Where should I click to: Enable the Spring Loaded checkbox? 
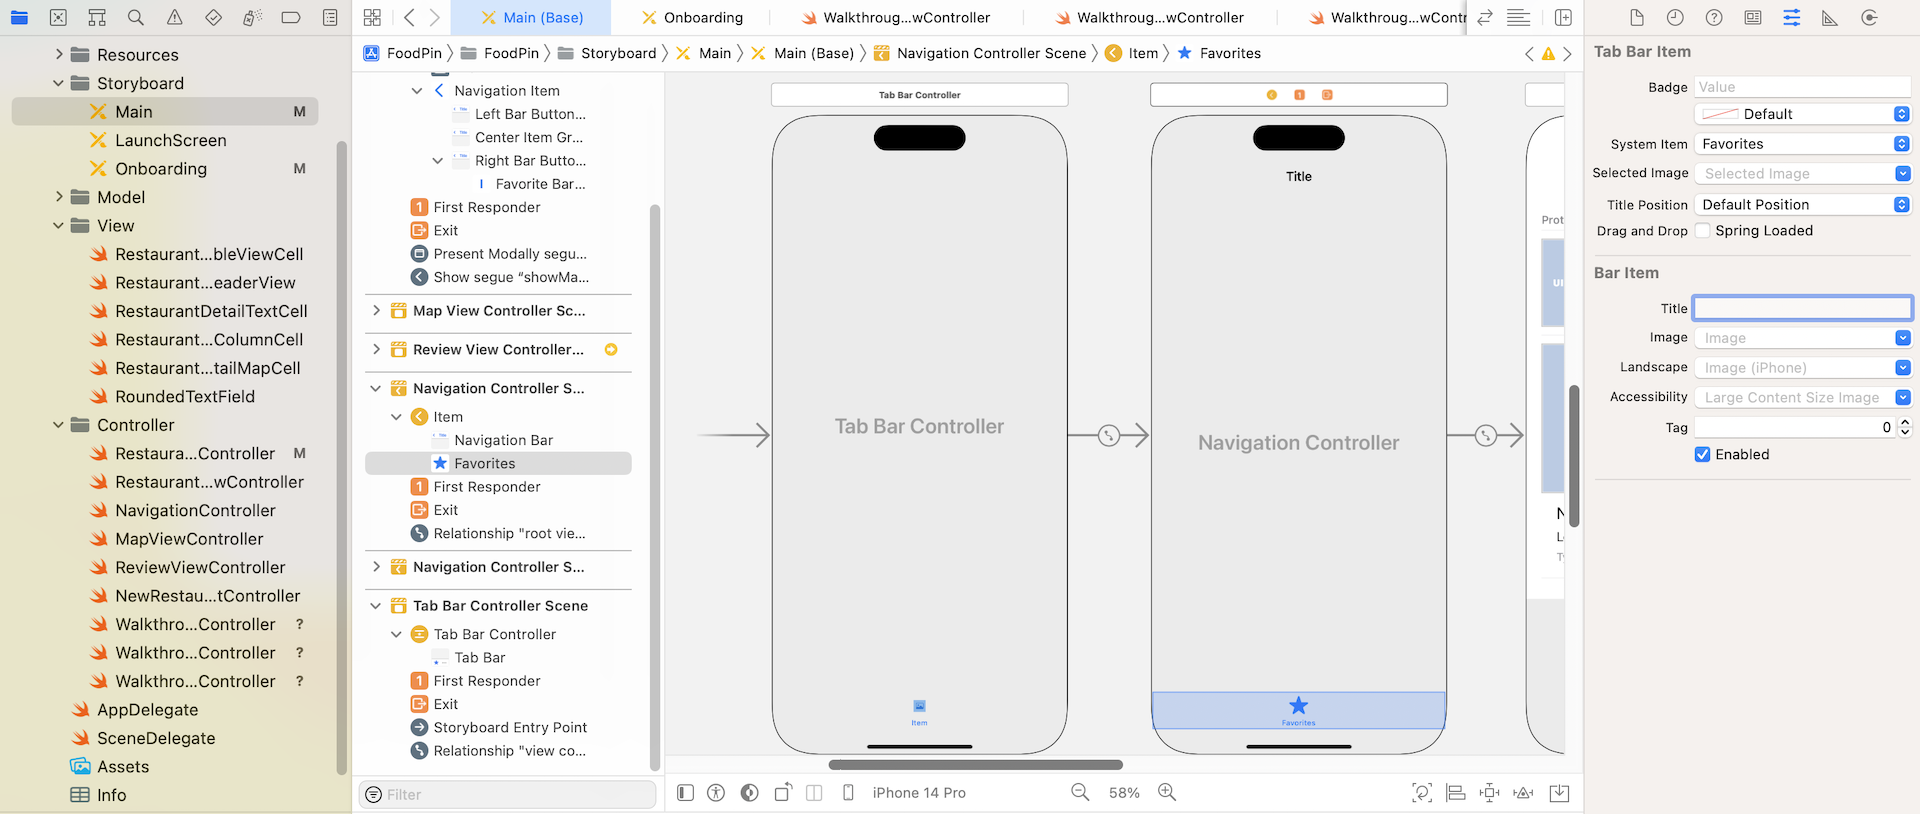[1702, 231]
